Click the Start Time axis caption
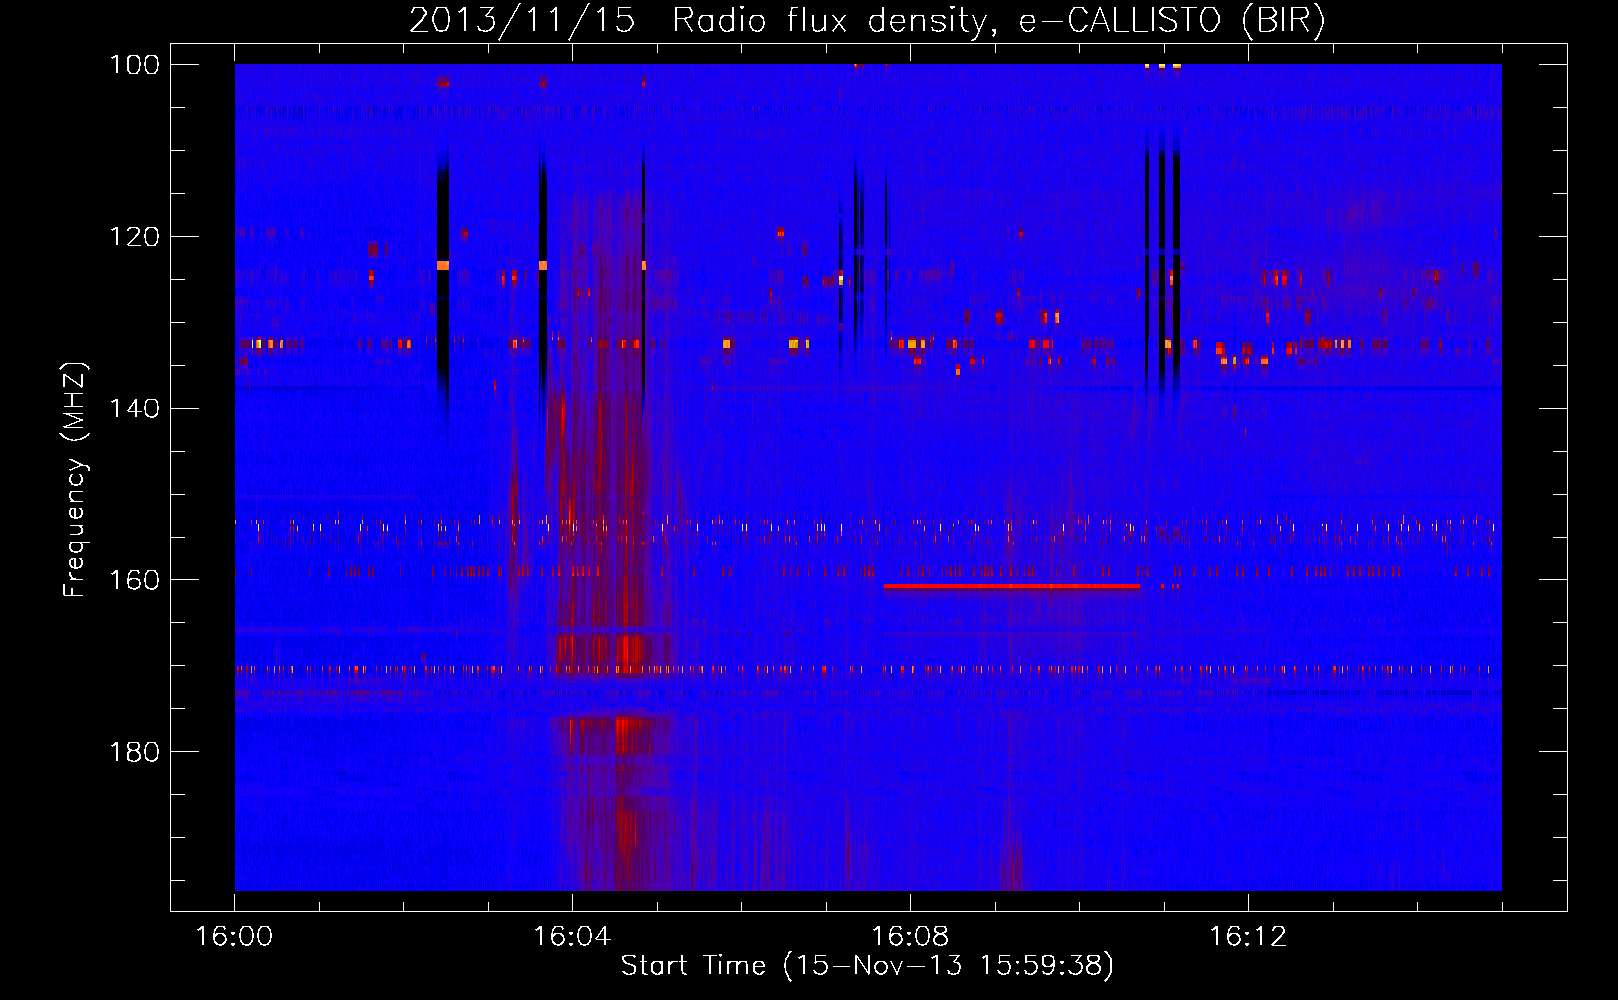The image size is (1618, 1000). [867, 966]
